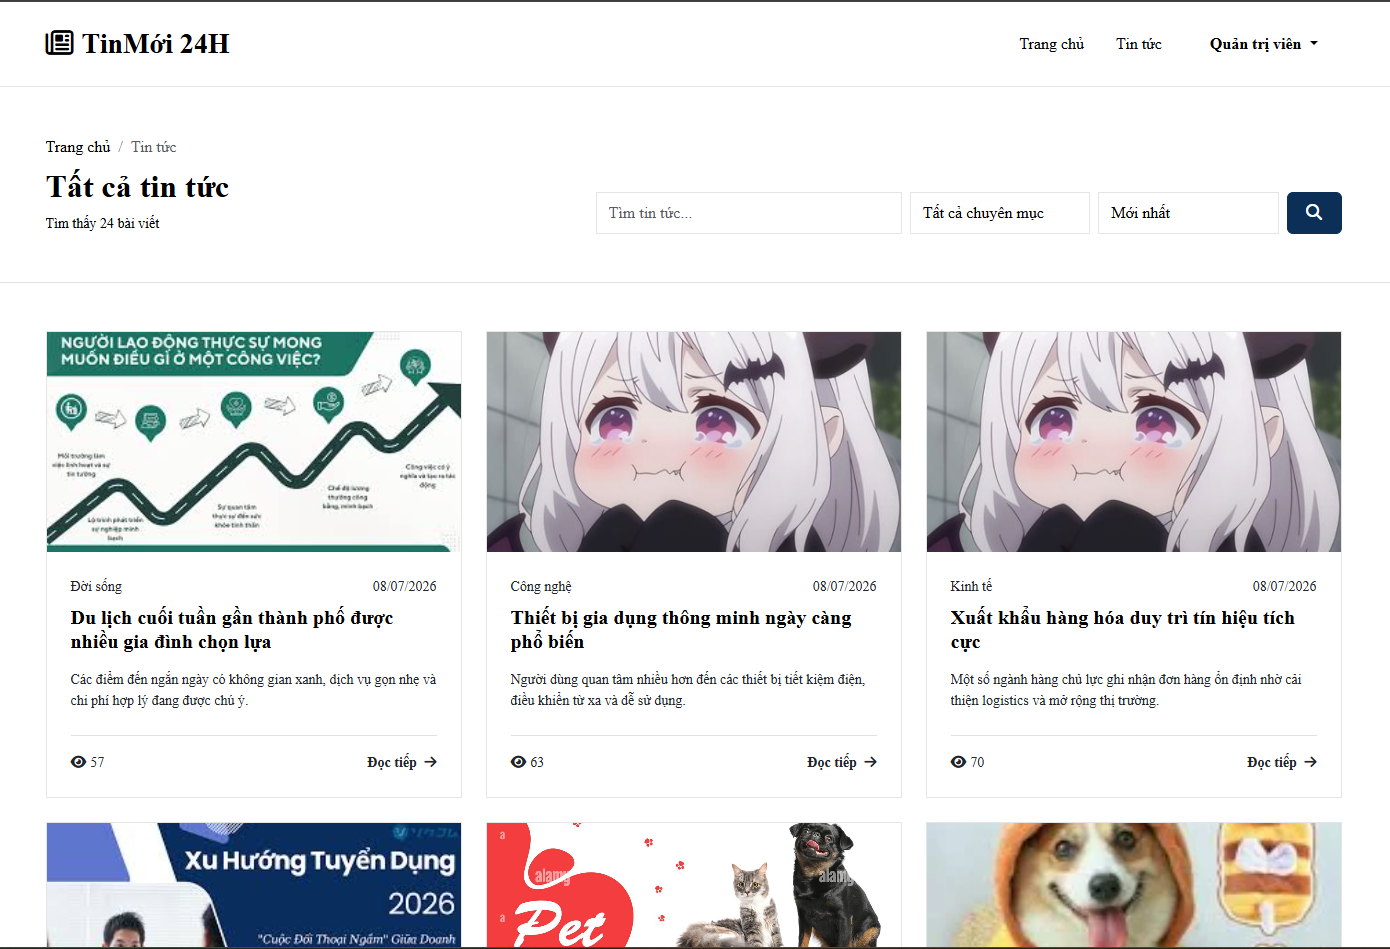Image resolution: width=1390 pixels, height=949 pixels.
Task: Click the arrow icon in the Đời sống card
Action: pos(430,762)
